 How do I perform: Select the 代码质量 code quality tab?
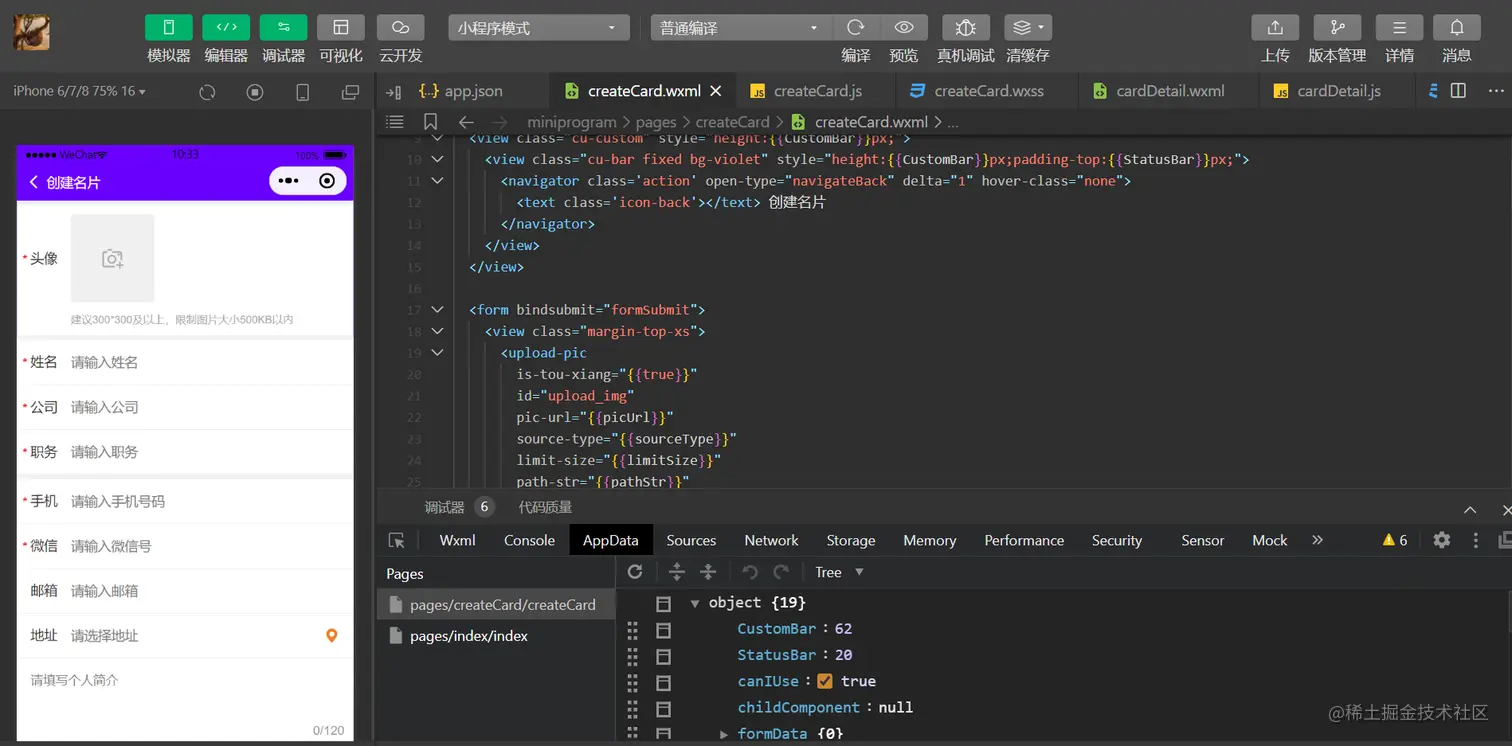tap(545, 507)
